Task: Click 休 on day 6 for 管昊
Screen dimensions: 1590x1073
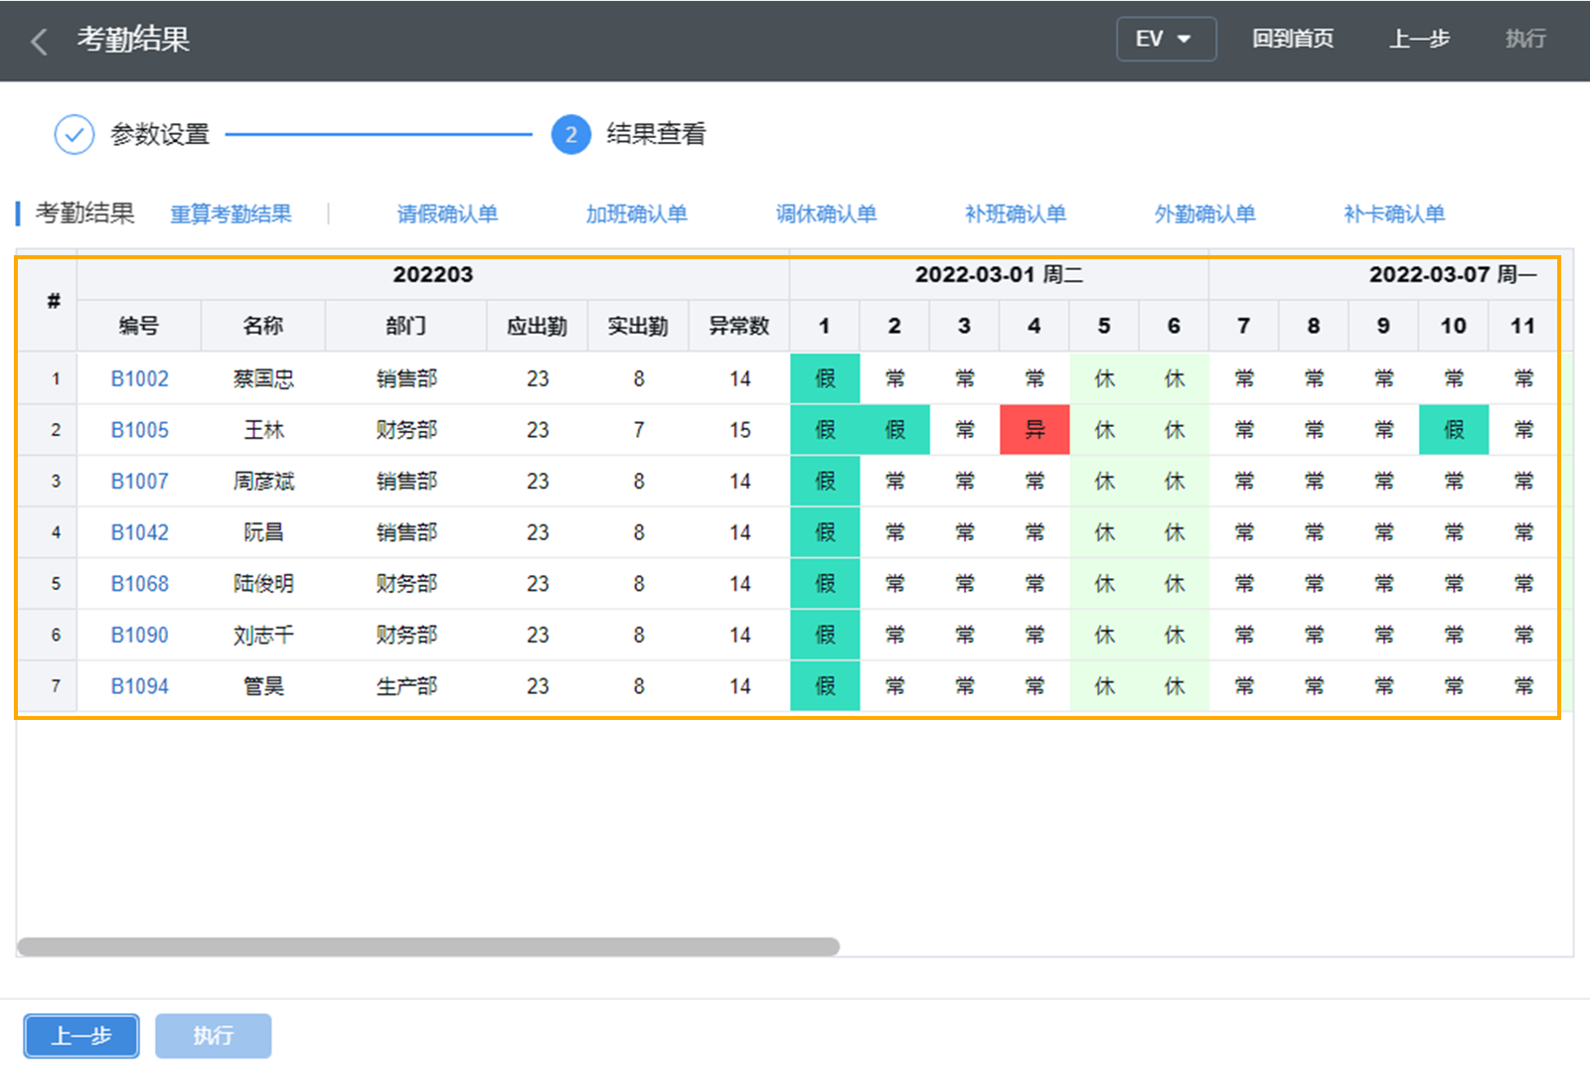Action: (1174, 686)
